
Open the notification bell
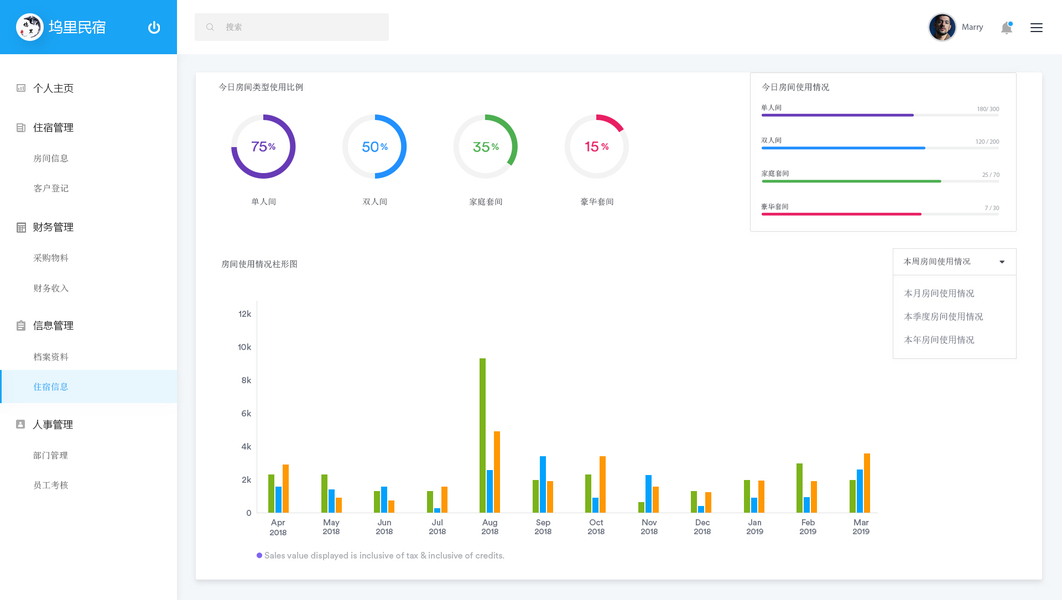point(1006,28)
